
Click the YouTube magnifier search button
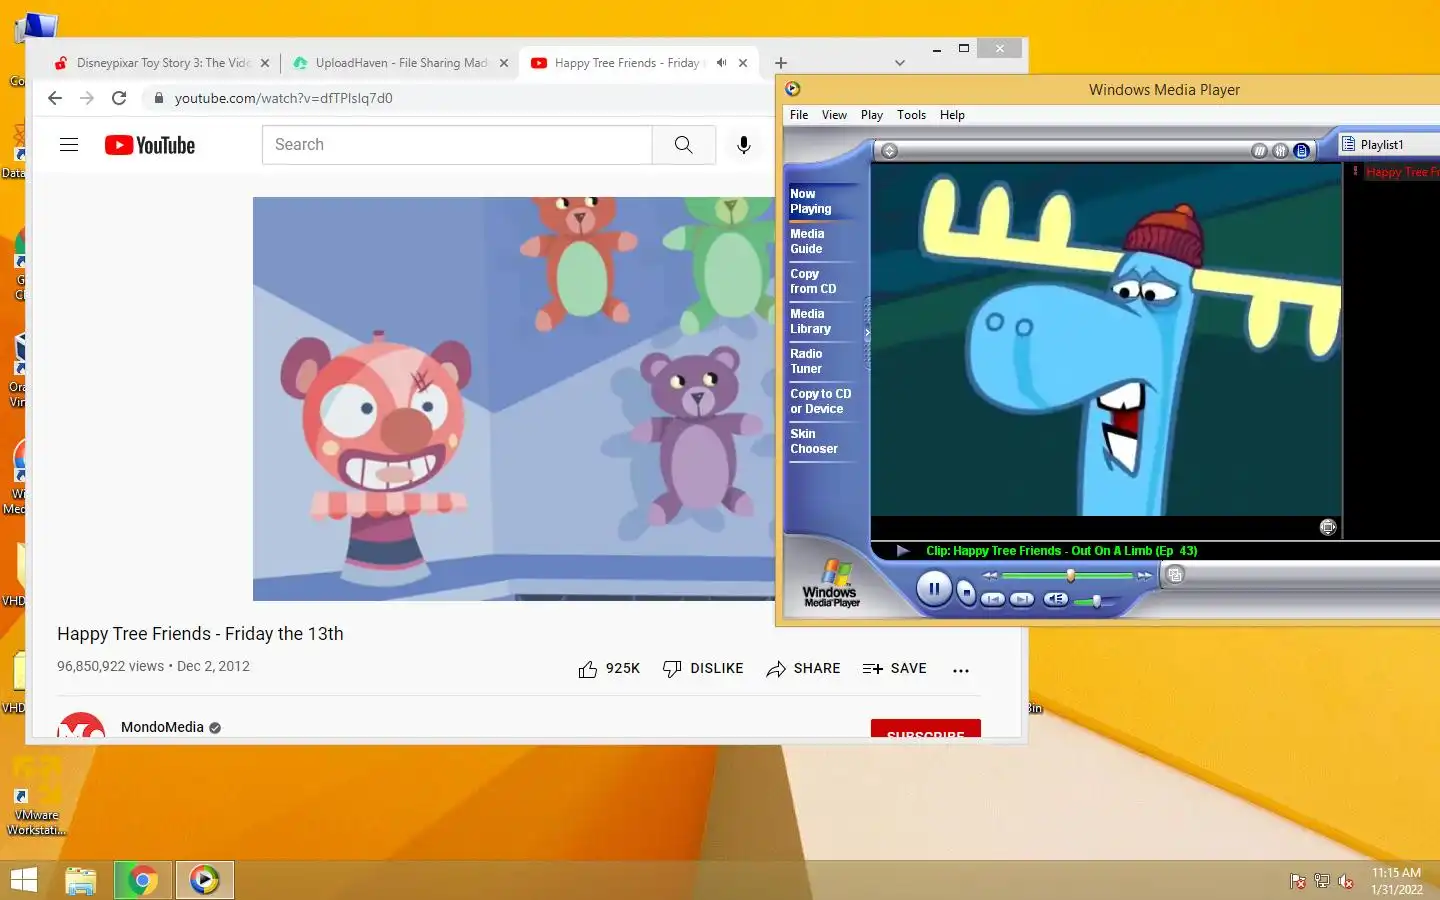684,145
